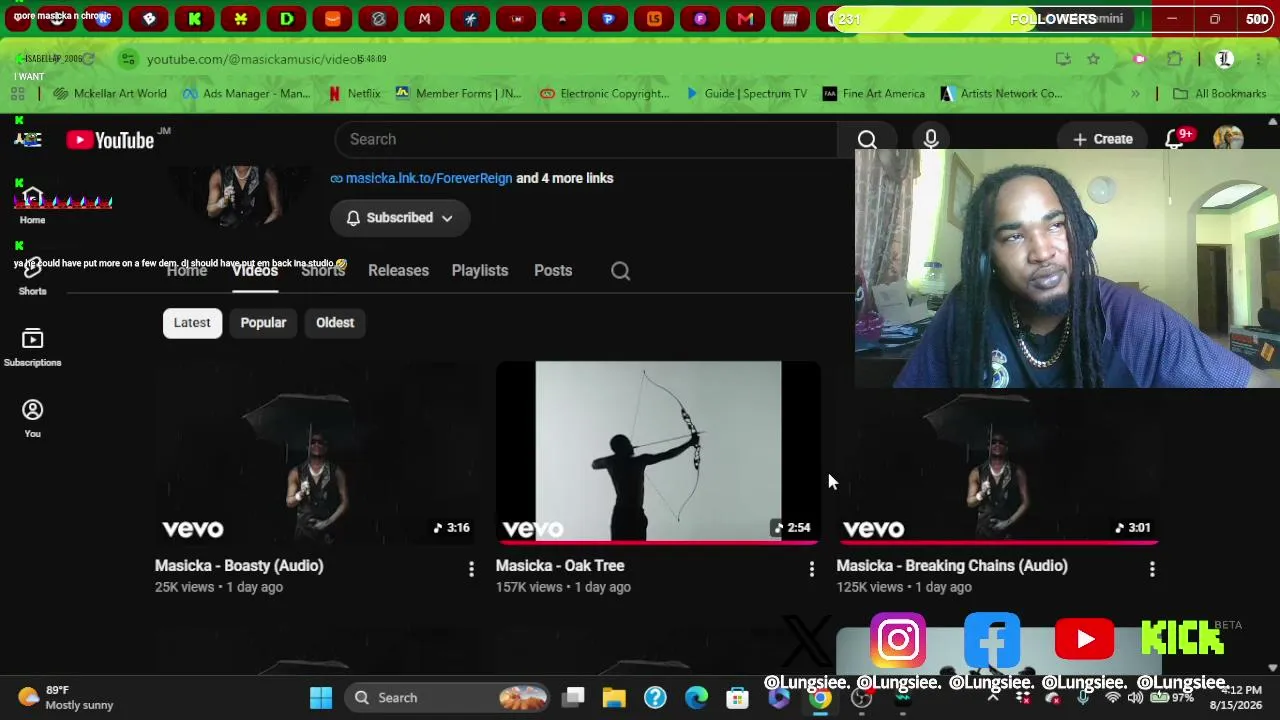Open the browser extensions puzzle icon

[1175, 59]
